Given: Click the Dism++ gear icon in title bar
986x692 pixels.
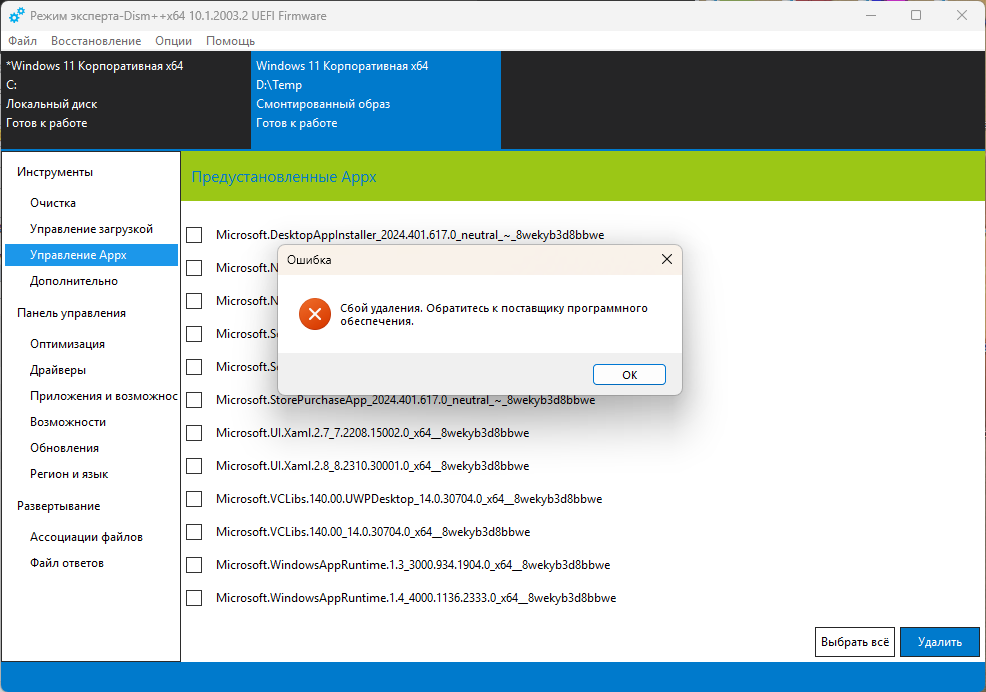Looking at the screenshot, I should (x=16, y=15).
